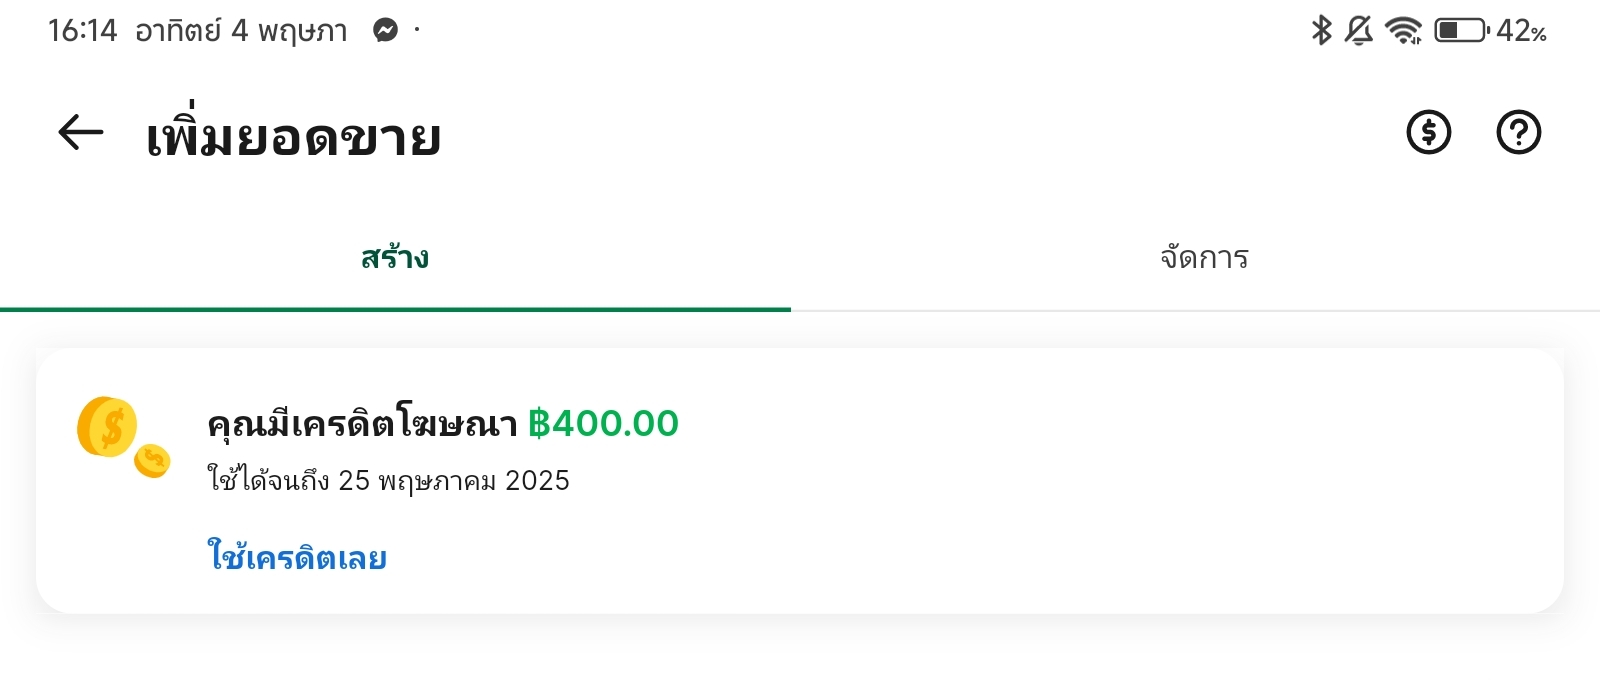Tap the battery indicator icon

click(1462, 31)
